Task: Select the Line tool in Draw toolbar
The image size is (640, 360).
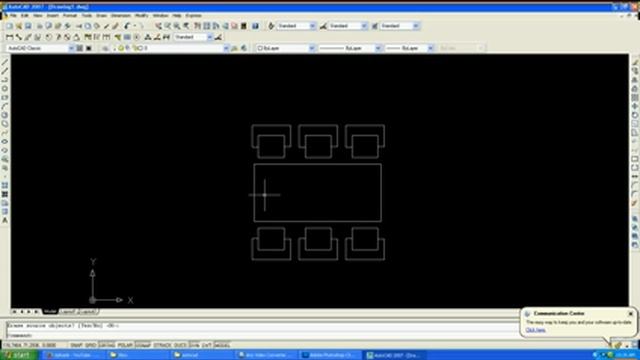Action: pyautogui.click(x=5, y=62)
